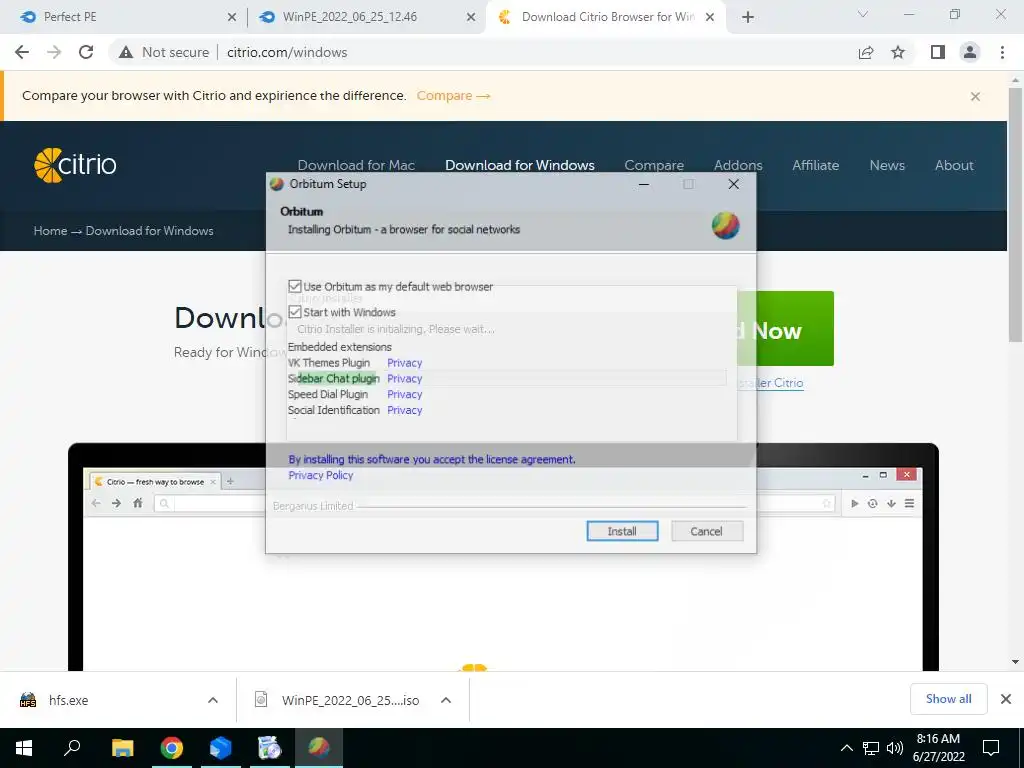Select the Download Citrio Browser tab
This screenshot has width=1024, height=768.
click(x=605, y=17)
